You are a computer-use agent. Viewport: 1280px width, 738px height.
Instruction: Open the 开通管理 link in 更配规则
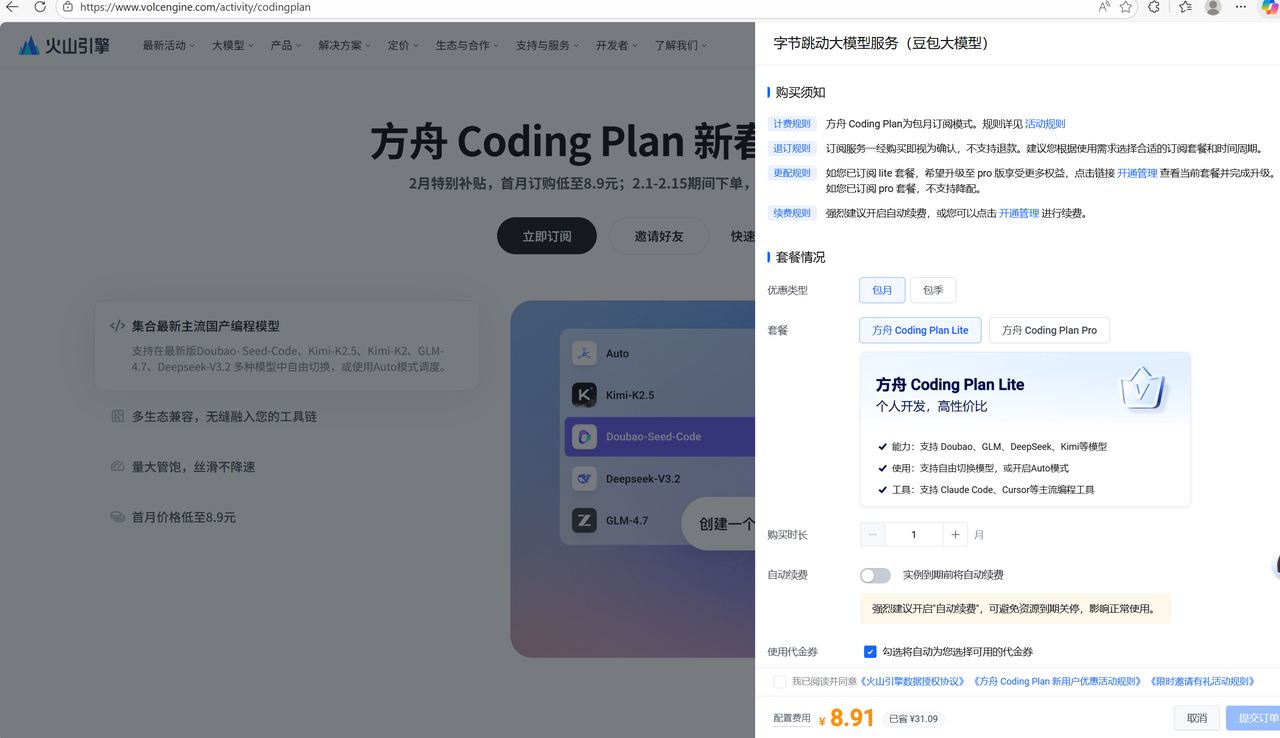click(x=1137, y=173)
